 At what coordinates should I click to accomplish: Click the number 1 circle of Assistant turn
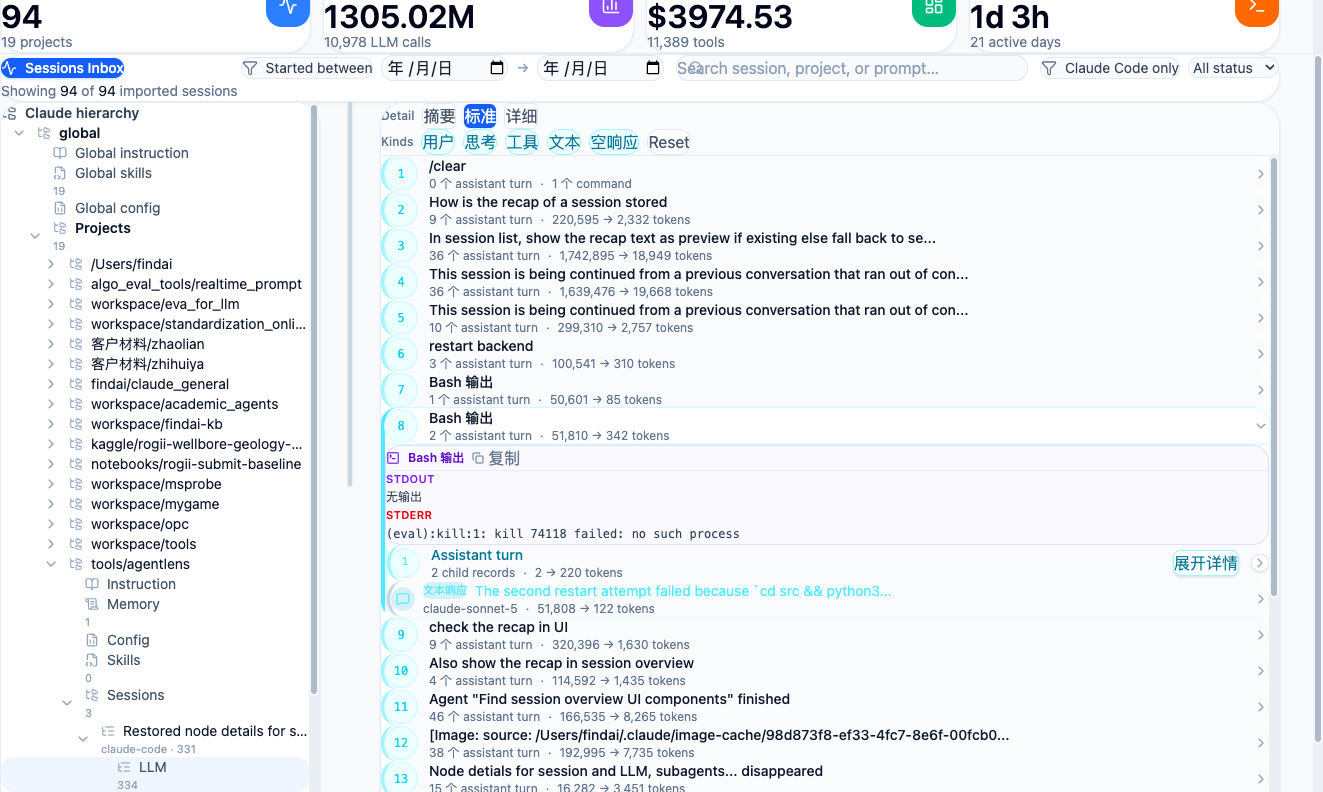pyautogui.click(x=405, y=563)
